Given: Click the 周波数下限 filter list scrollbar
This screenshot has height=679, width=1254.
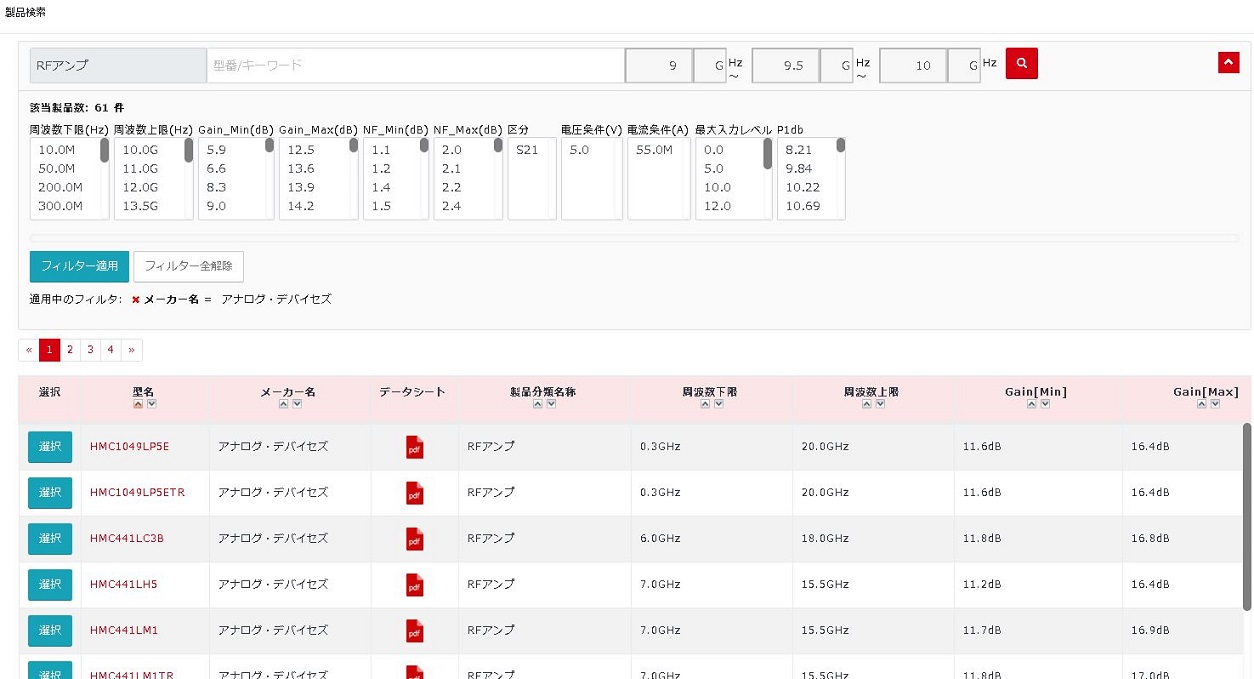Looking at the screenshot, I should 104,150.
